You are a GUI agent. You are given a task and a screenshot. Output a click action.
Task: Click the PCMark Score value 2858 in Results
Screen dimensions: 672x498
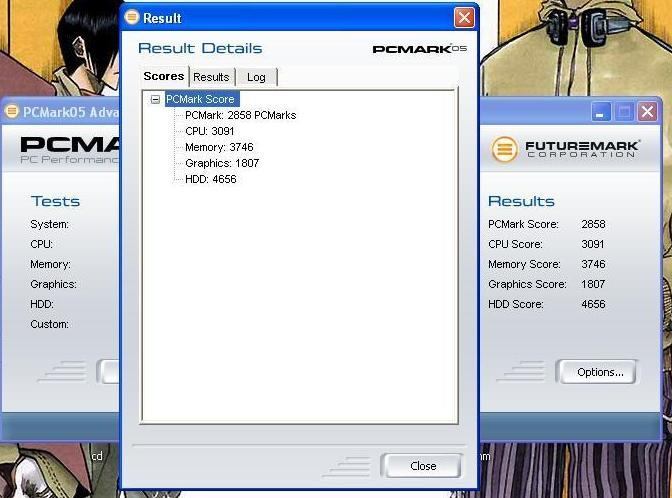click(x=593, y=224)
